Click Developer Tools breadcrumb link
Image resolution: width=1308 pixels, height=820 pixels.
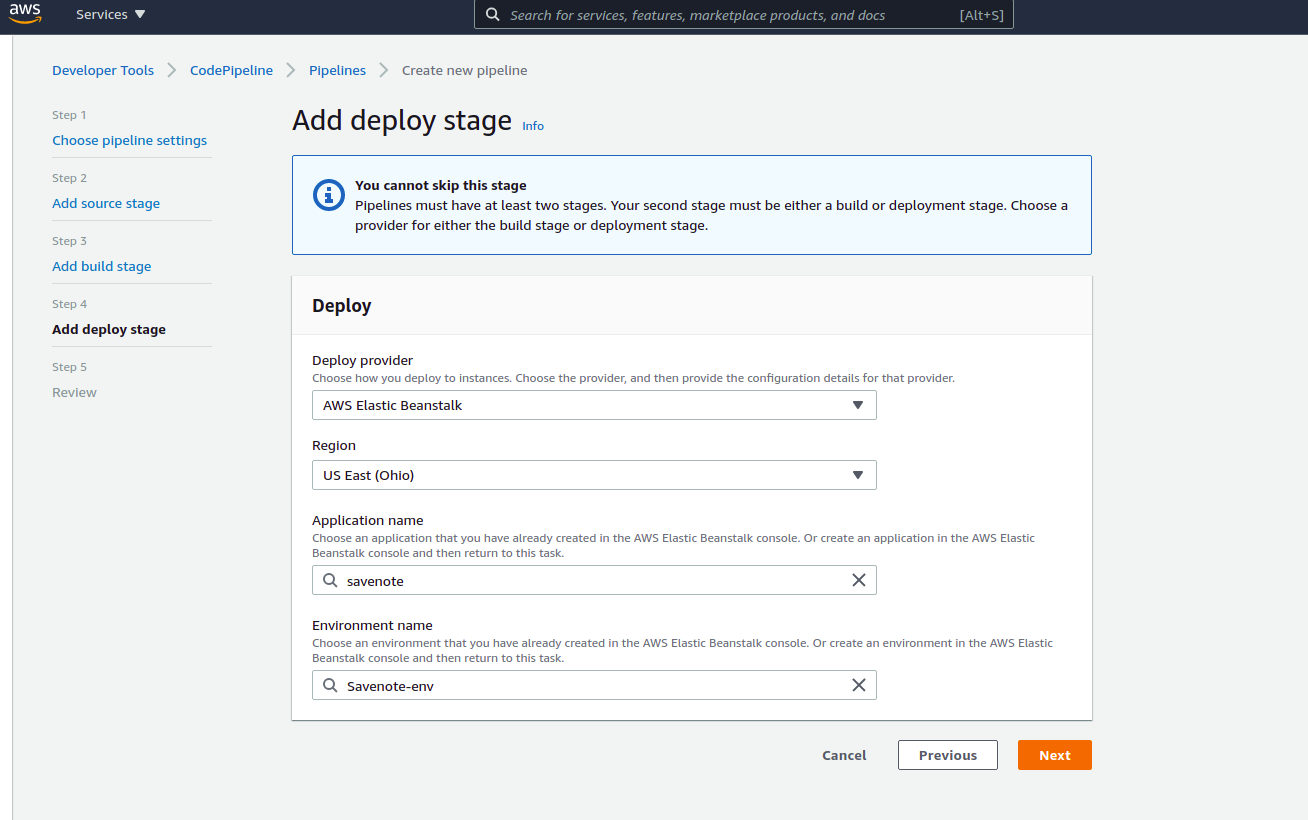(x=103, y=71)
